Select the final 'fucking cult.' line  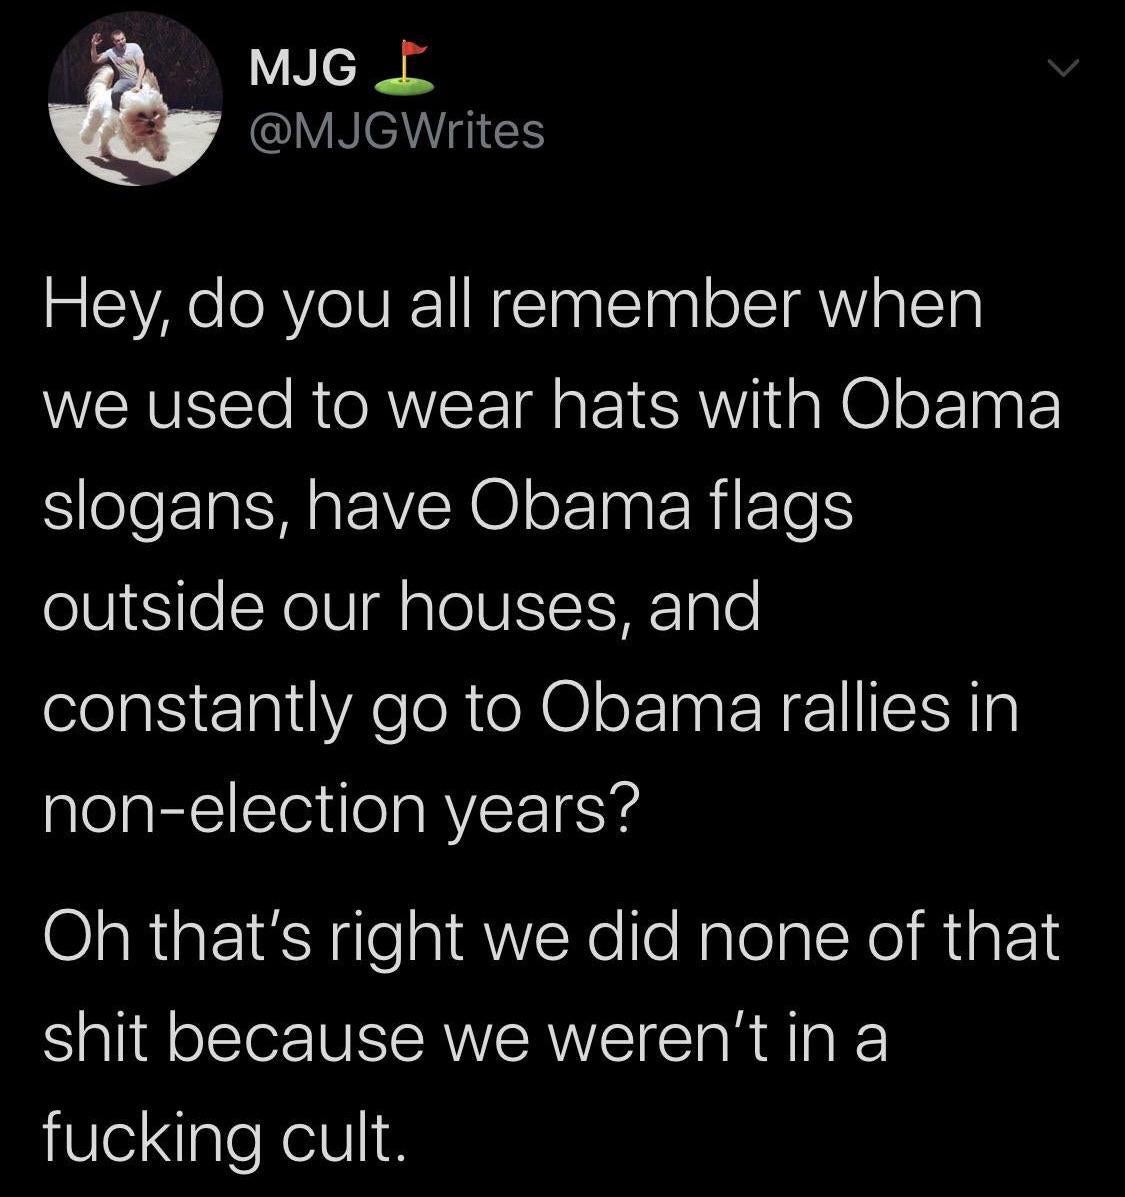[x=224, y=1138]
